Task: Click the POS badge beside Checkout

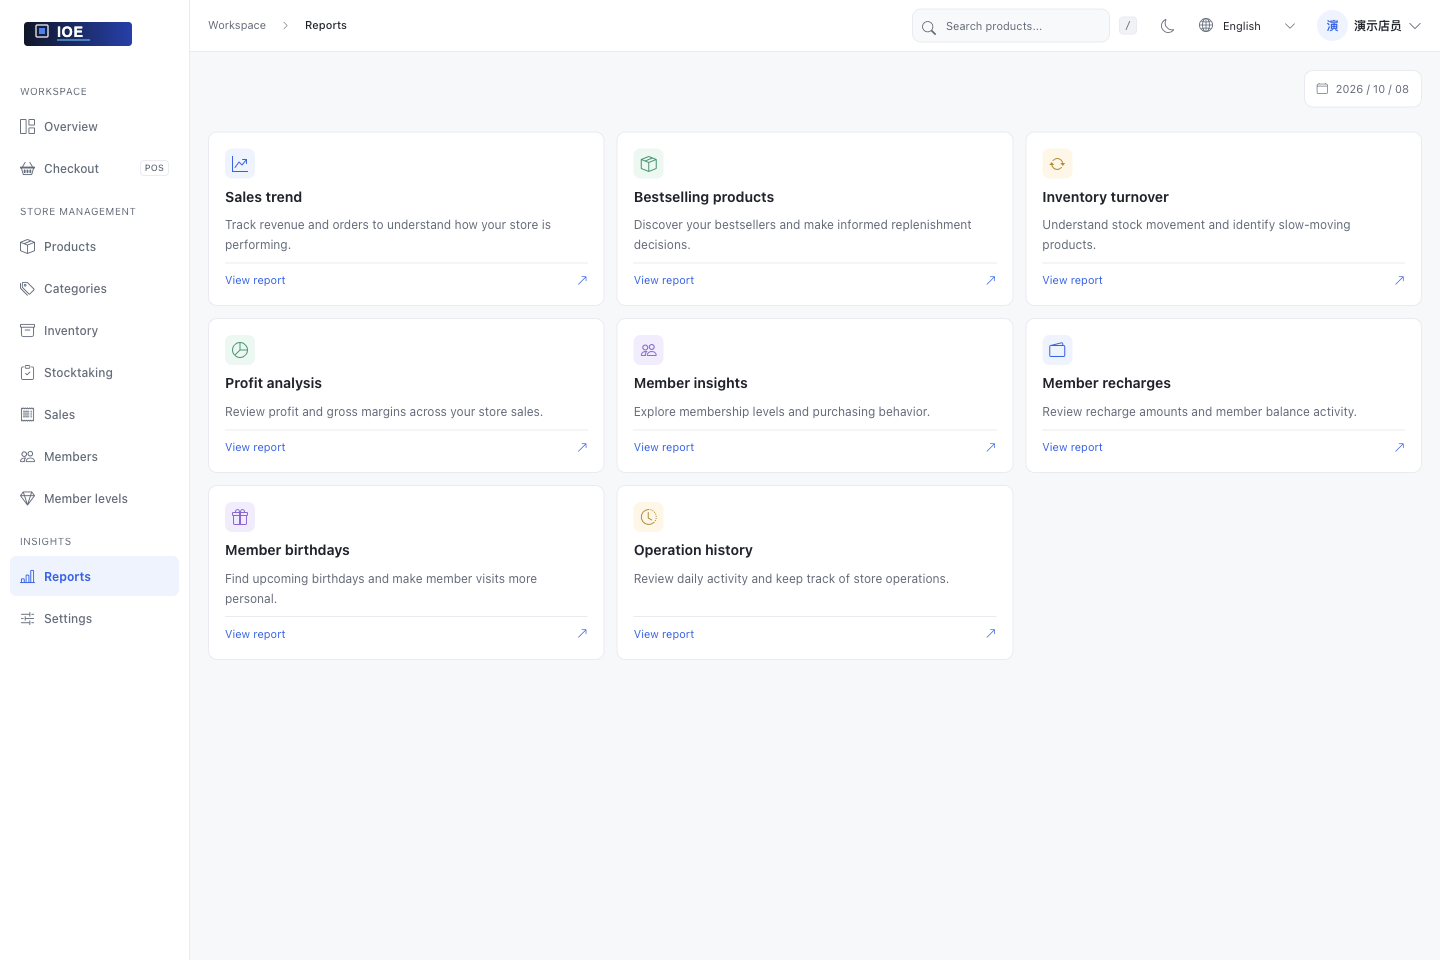Action: (154, 168)
